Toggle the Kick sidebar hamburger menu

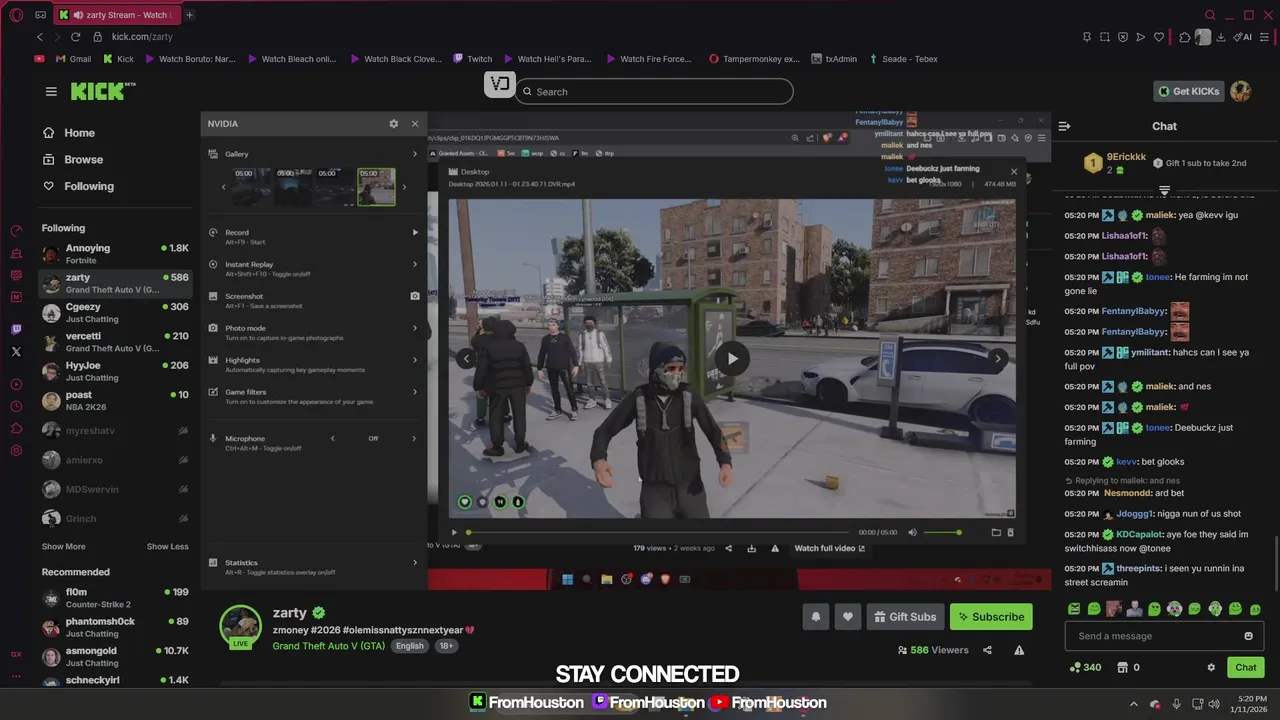[51, 92]
